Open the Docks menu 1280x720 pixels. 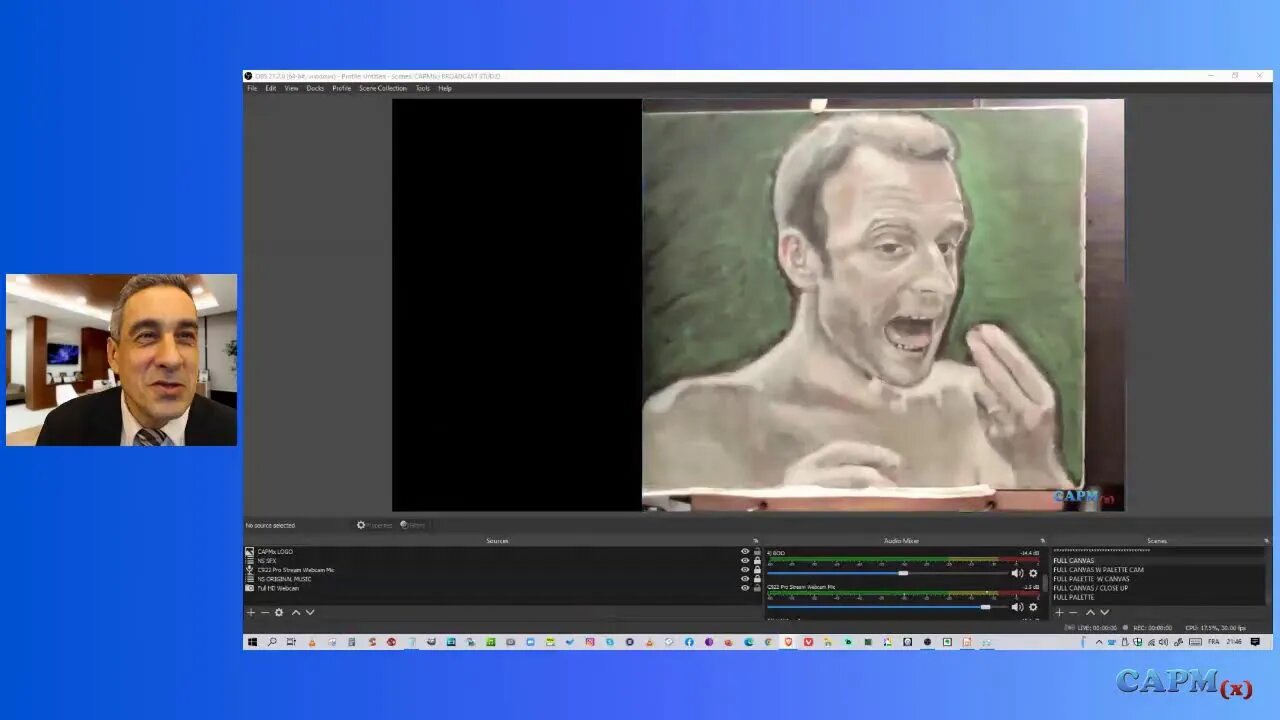pyautogui.click(x=315, y=88)
